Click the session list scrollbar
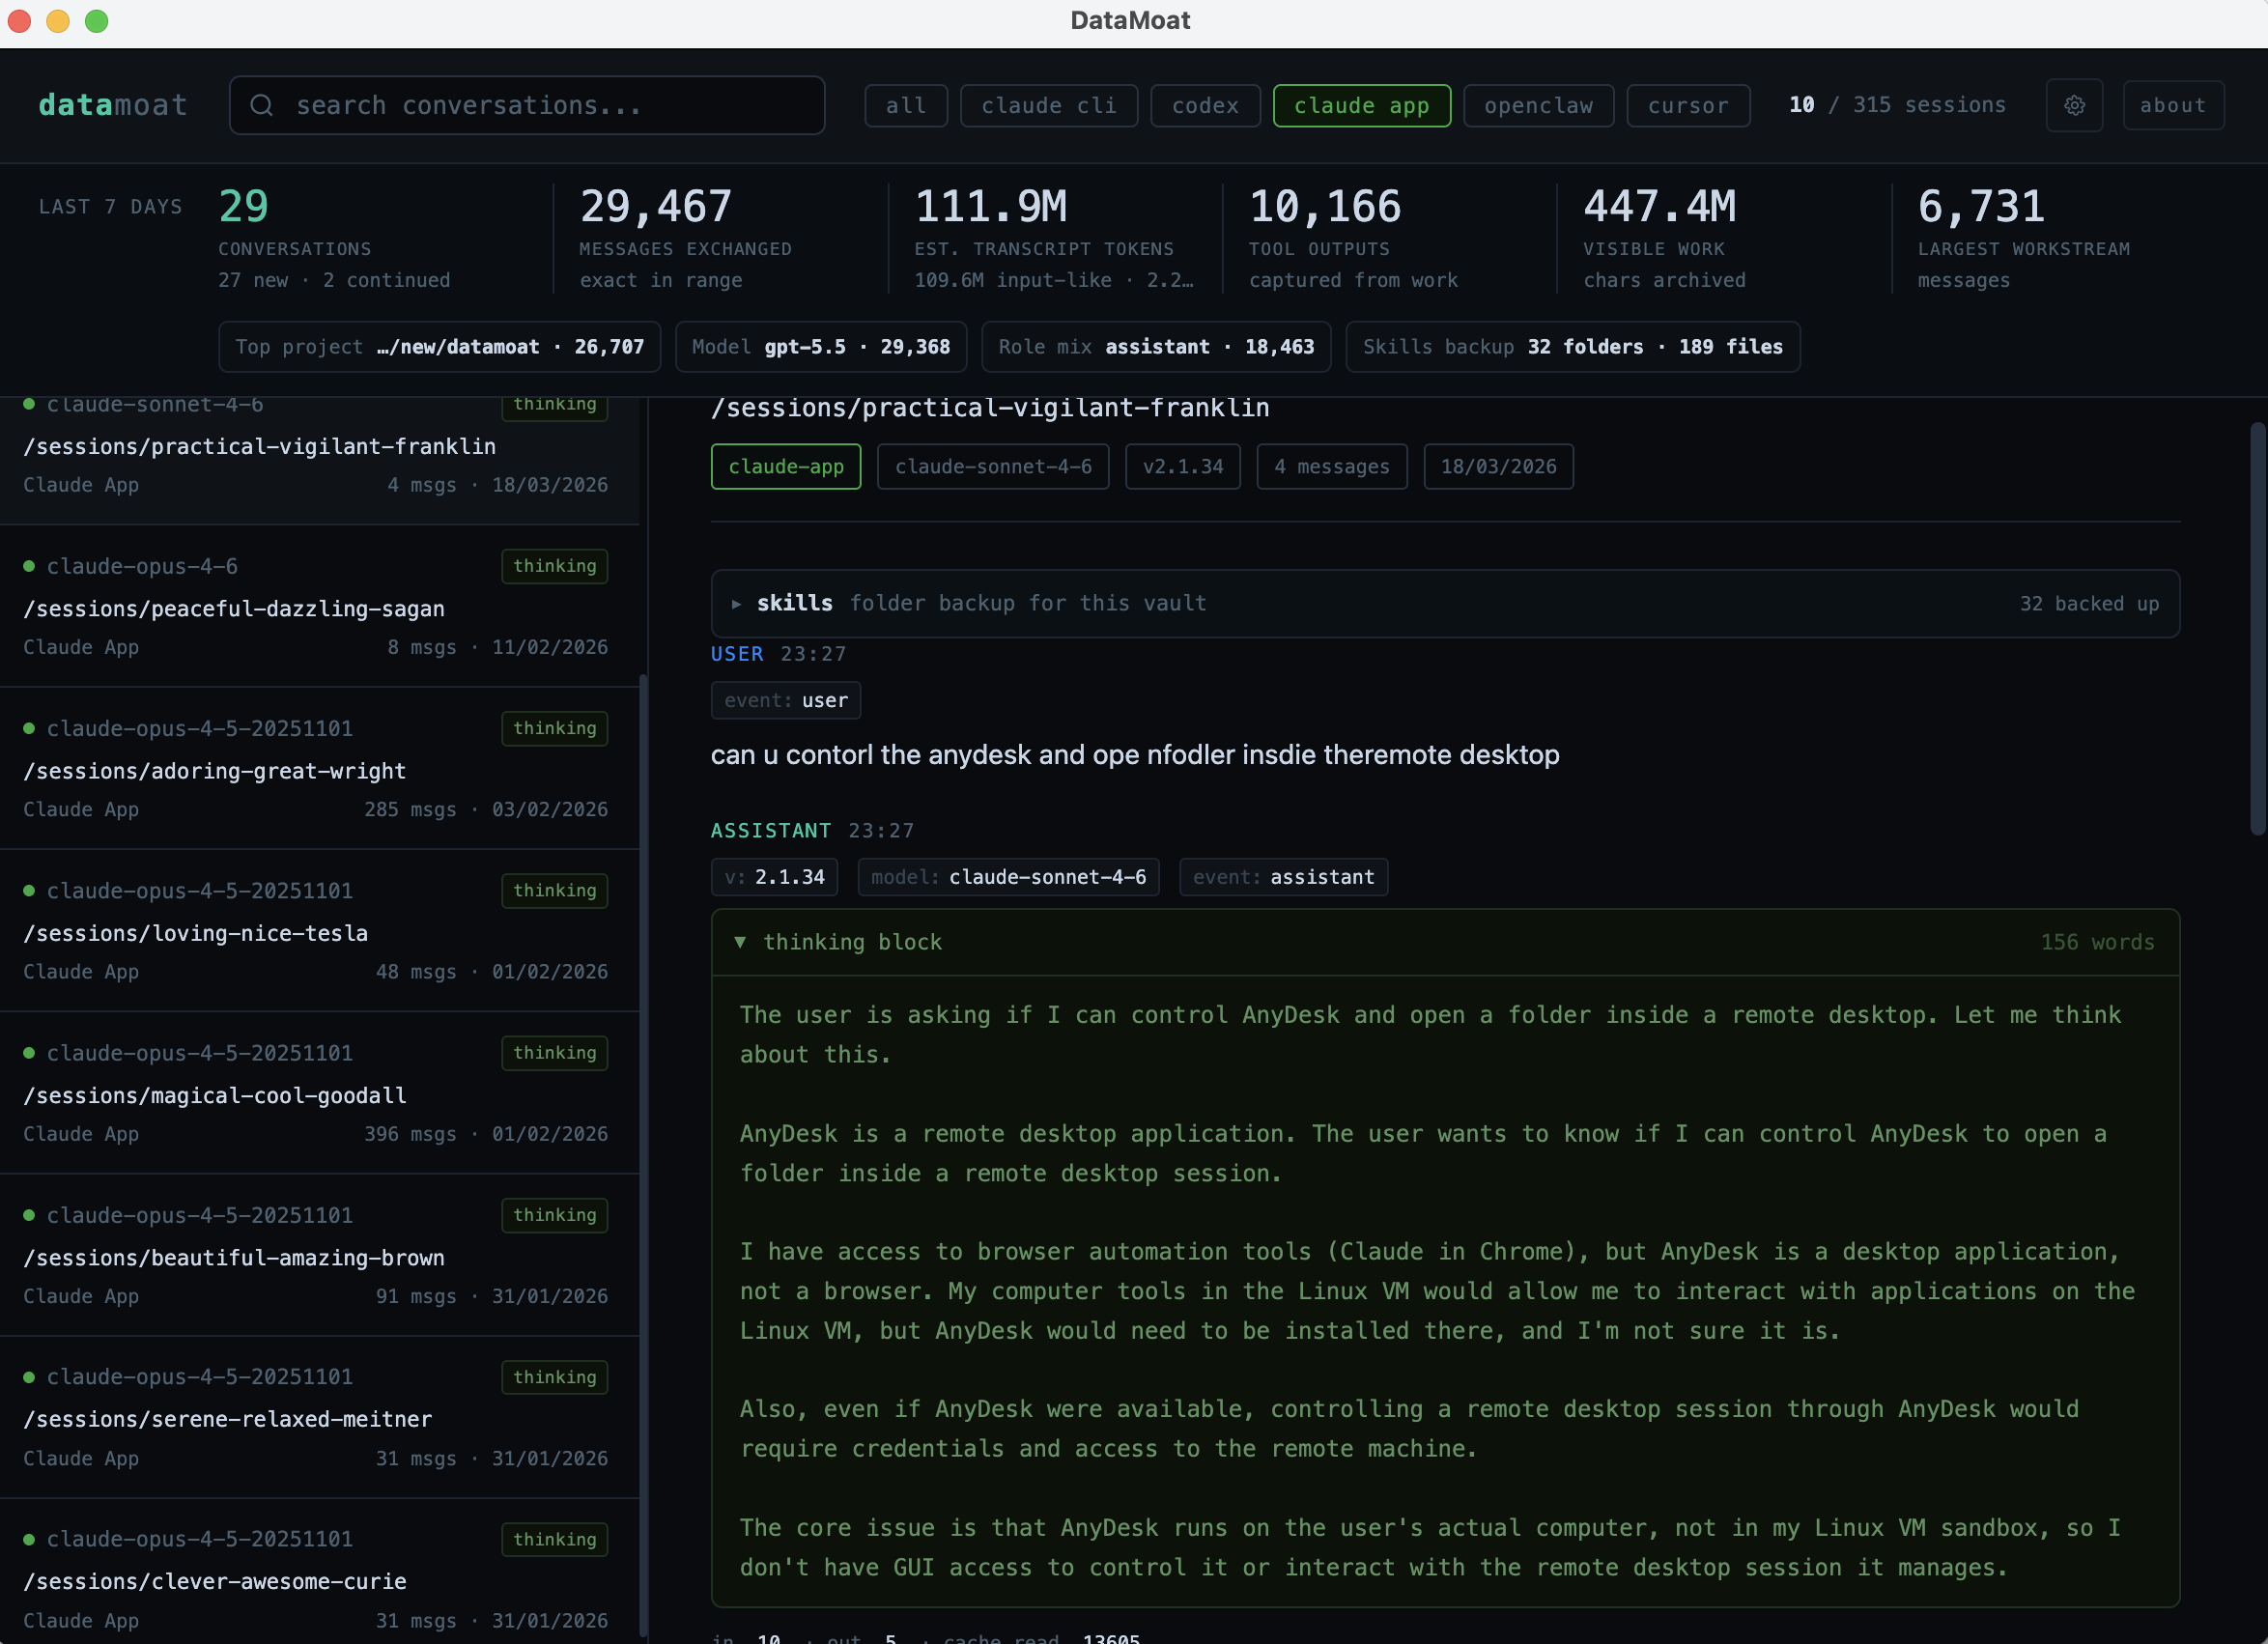2268x1644 pixels. tap(643, 1155)
